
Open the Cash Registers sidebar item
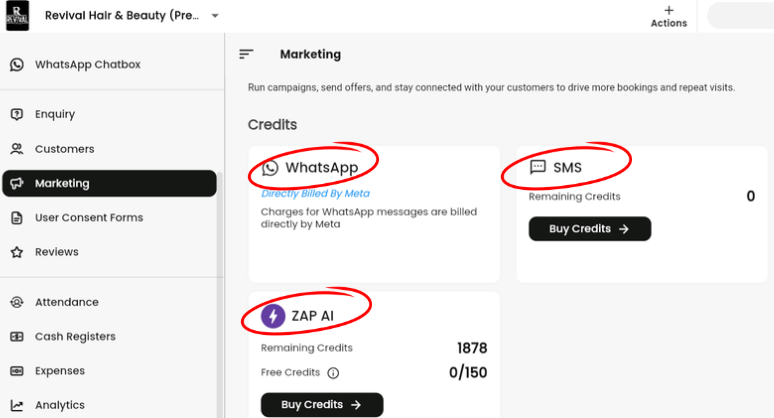pyautogui.click(x=75, y=337)
